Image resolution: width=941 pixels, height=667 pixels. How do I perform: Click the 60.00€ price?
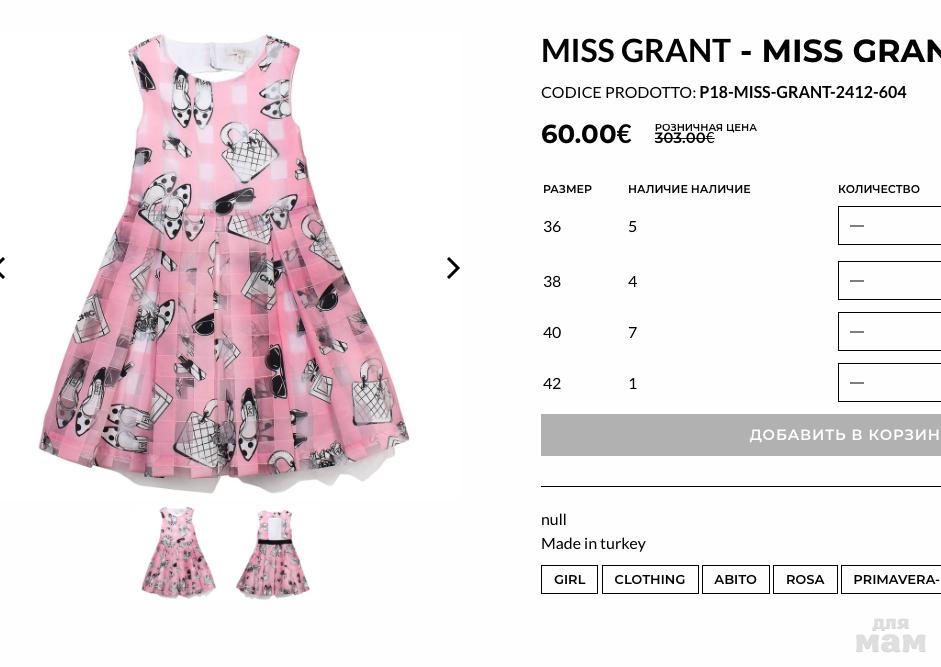586,134
